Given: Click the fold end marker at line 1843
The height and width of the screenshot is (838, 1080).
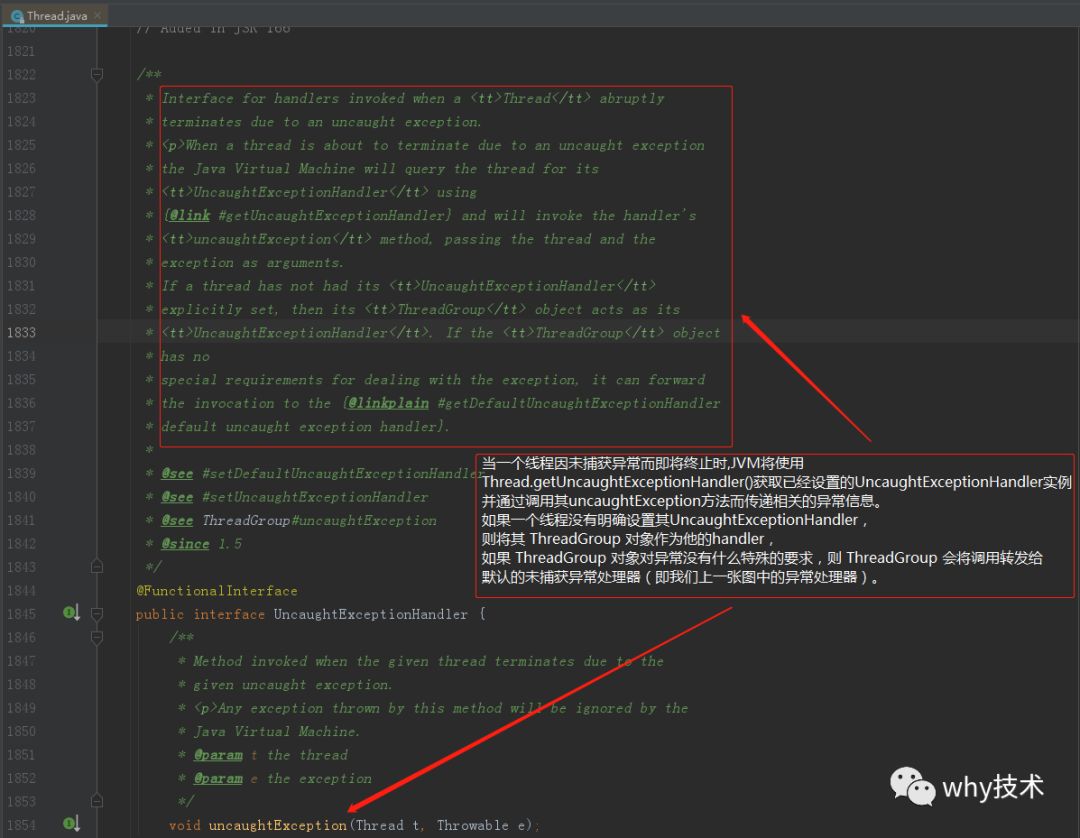Looking at the screenshot, I should coord(96,567).
